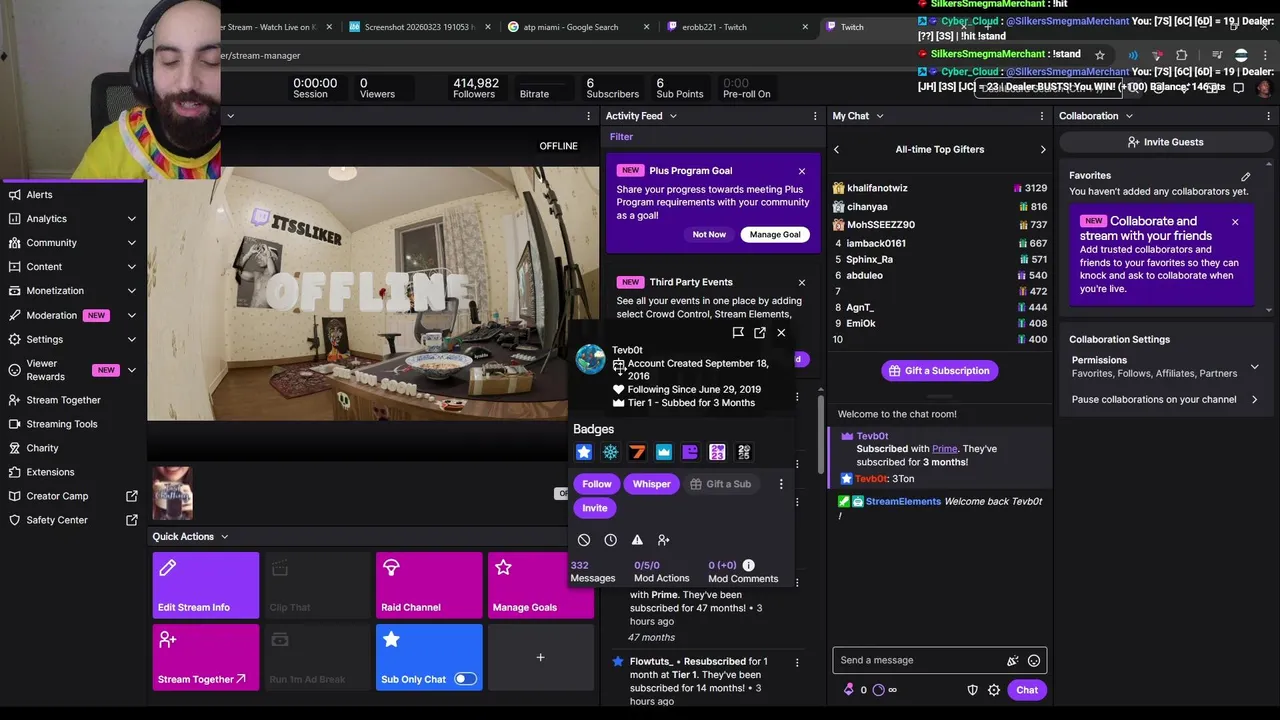The image size is (1280, 720).
Task: Show previous leaderboard in My Chat
Action: (837, 150)
